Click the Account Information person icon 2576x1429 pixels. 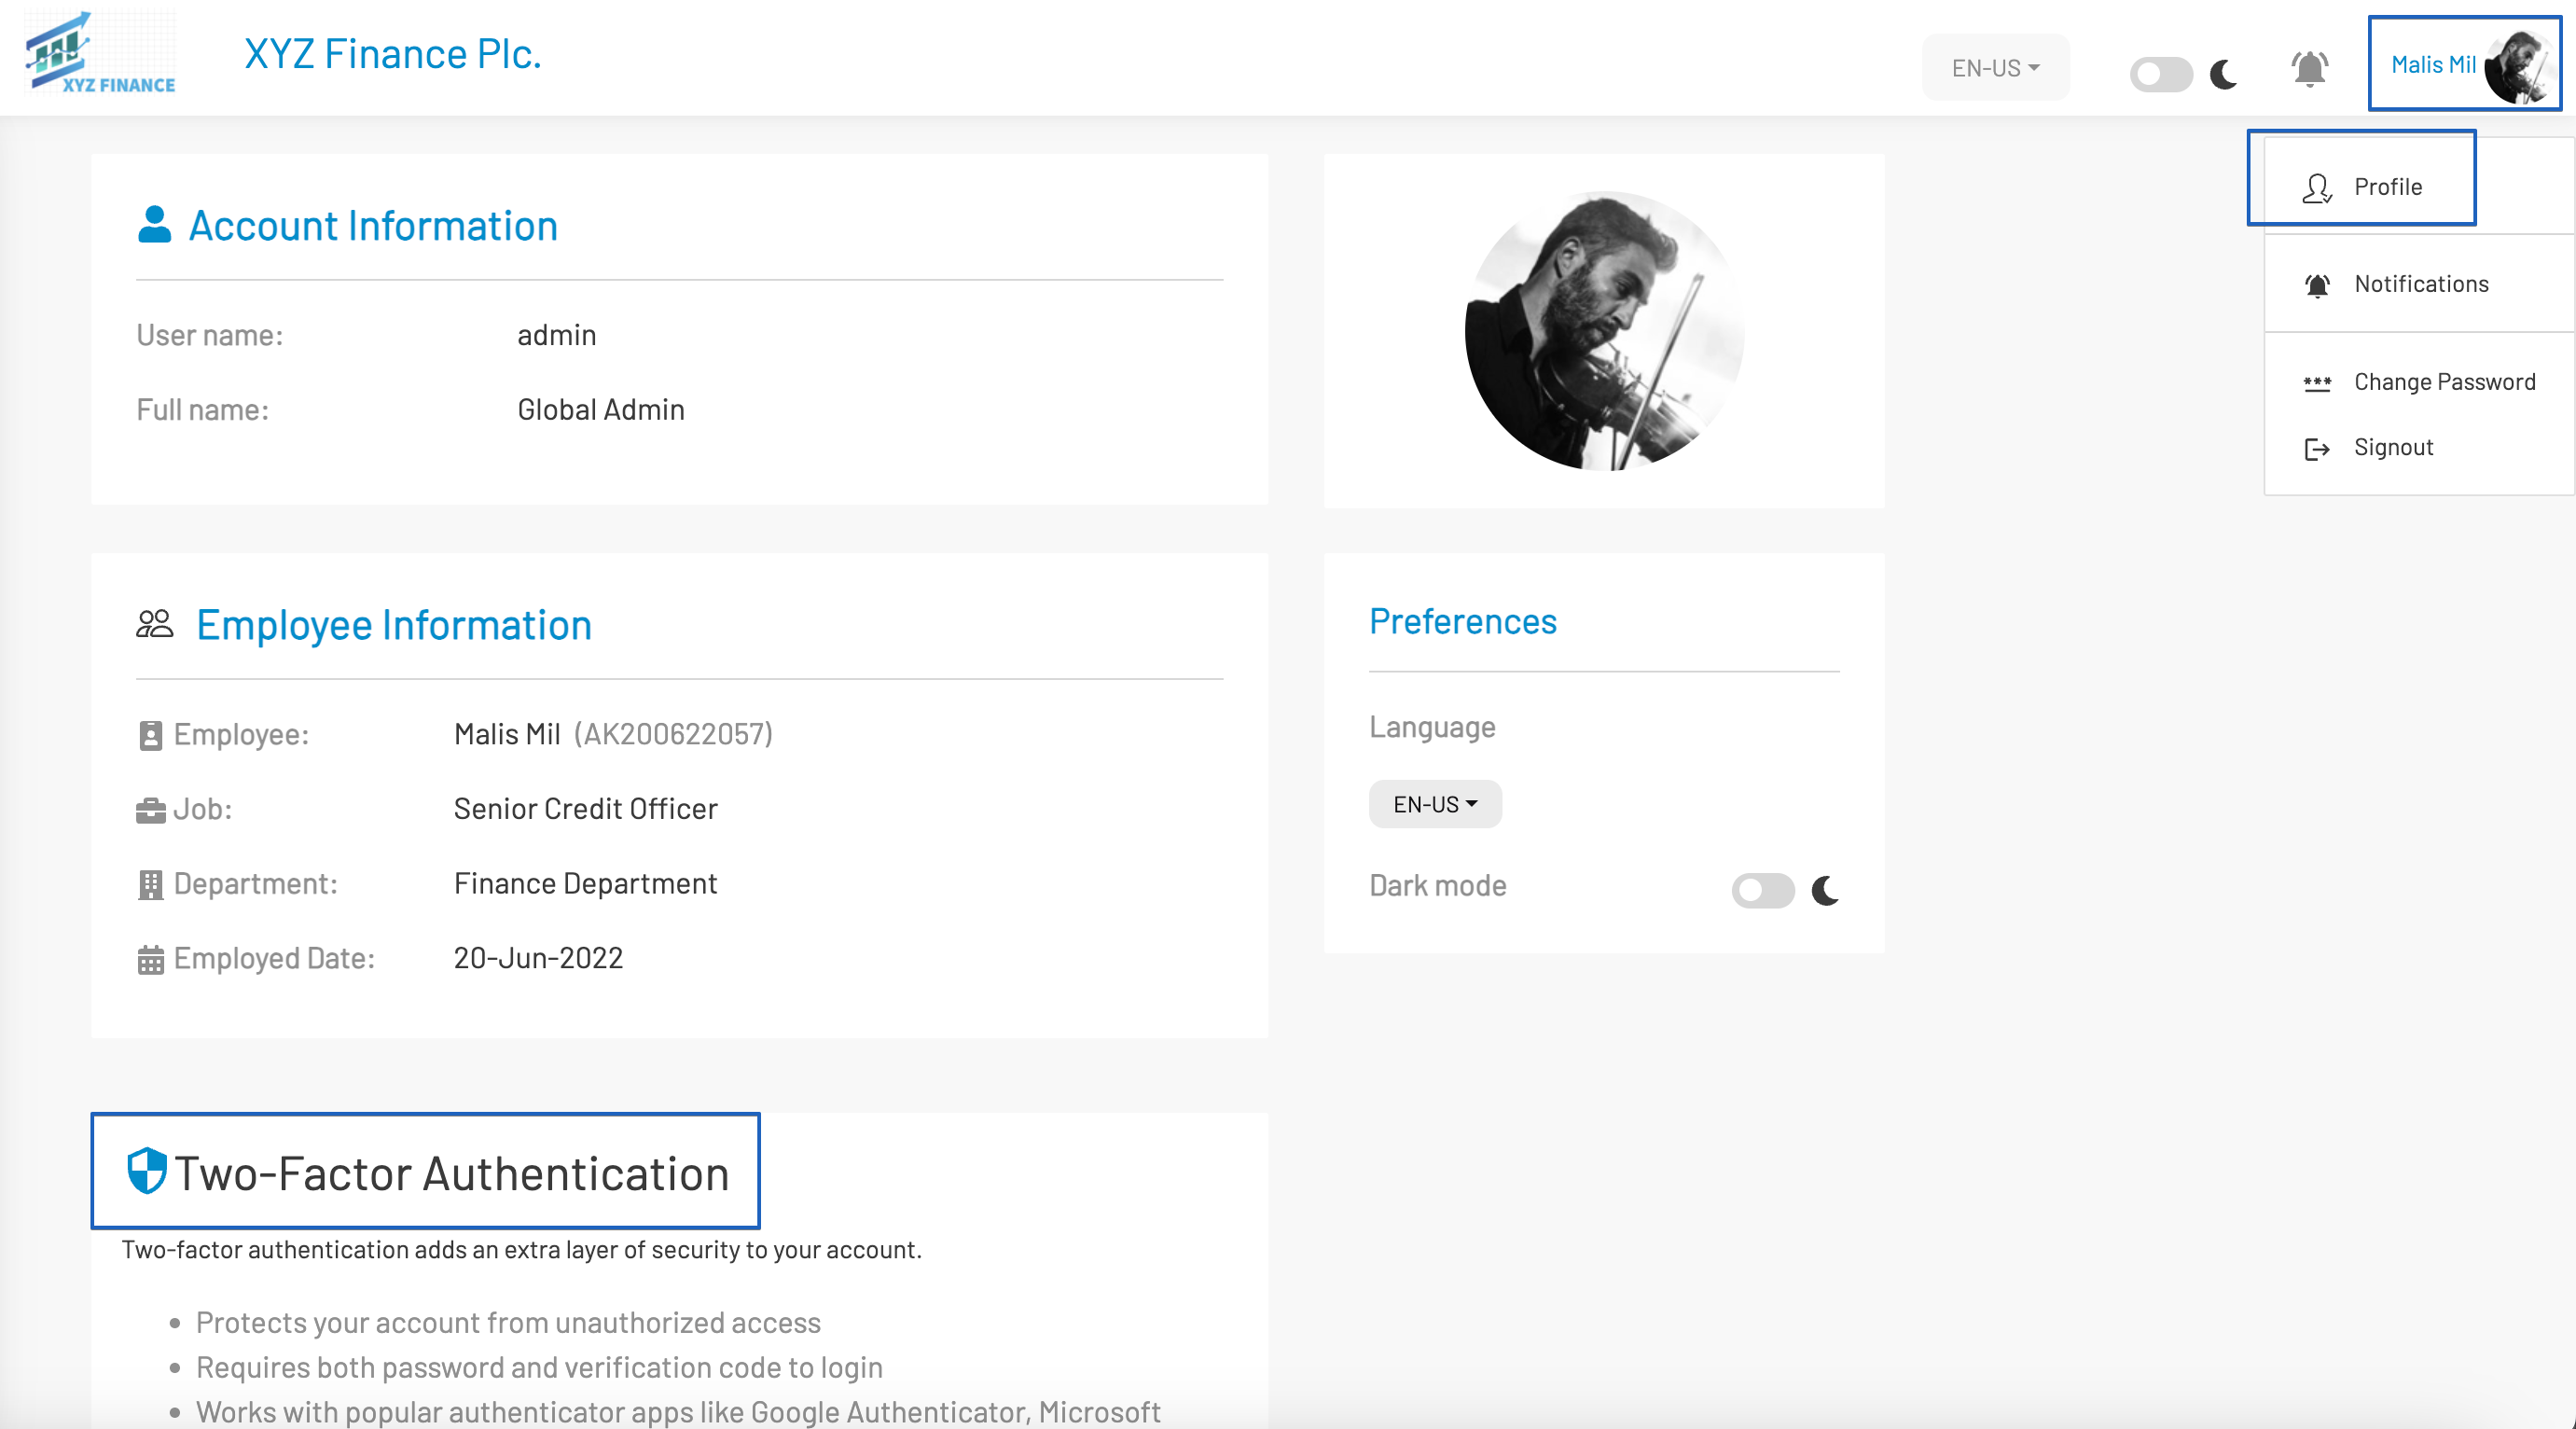(x=154, y=225)
